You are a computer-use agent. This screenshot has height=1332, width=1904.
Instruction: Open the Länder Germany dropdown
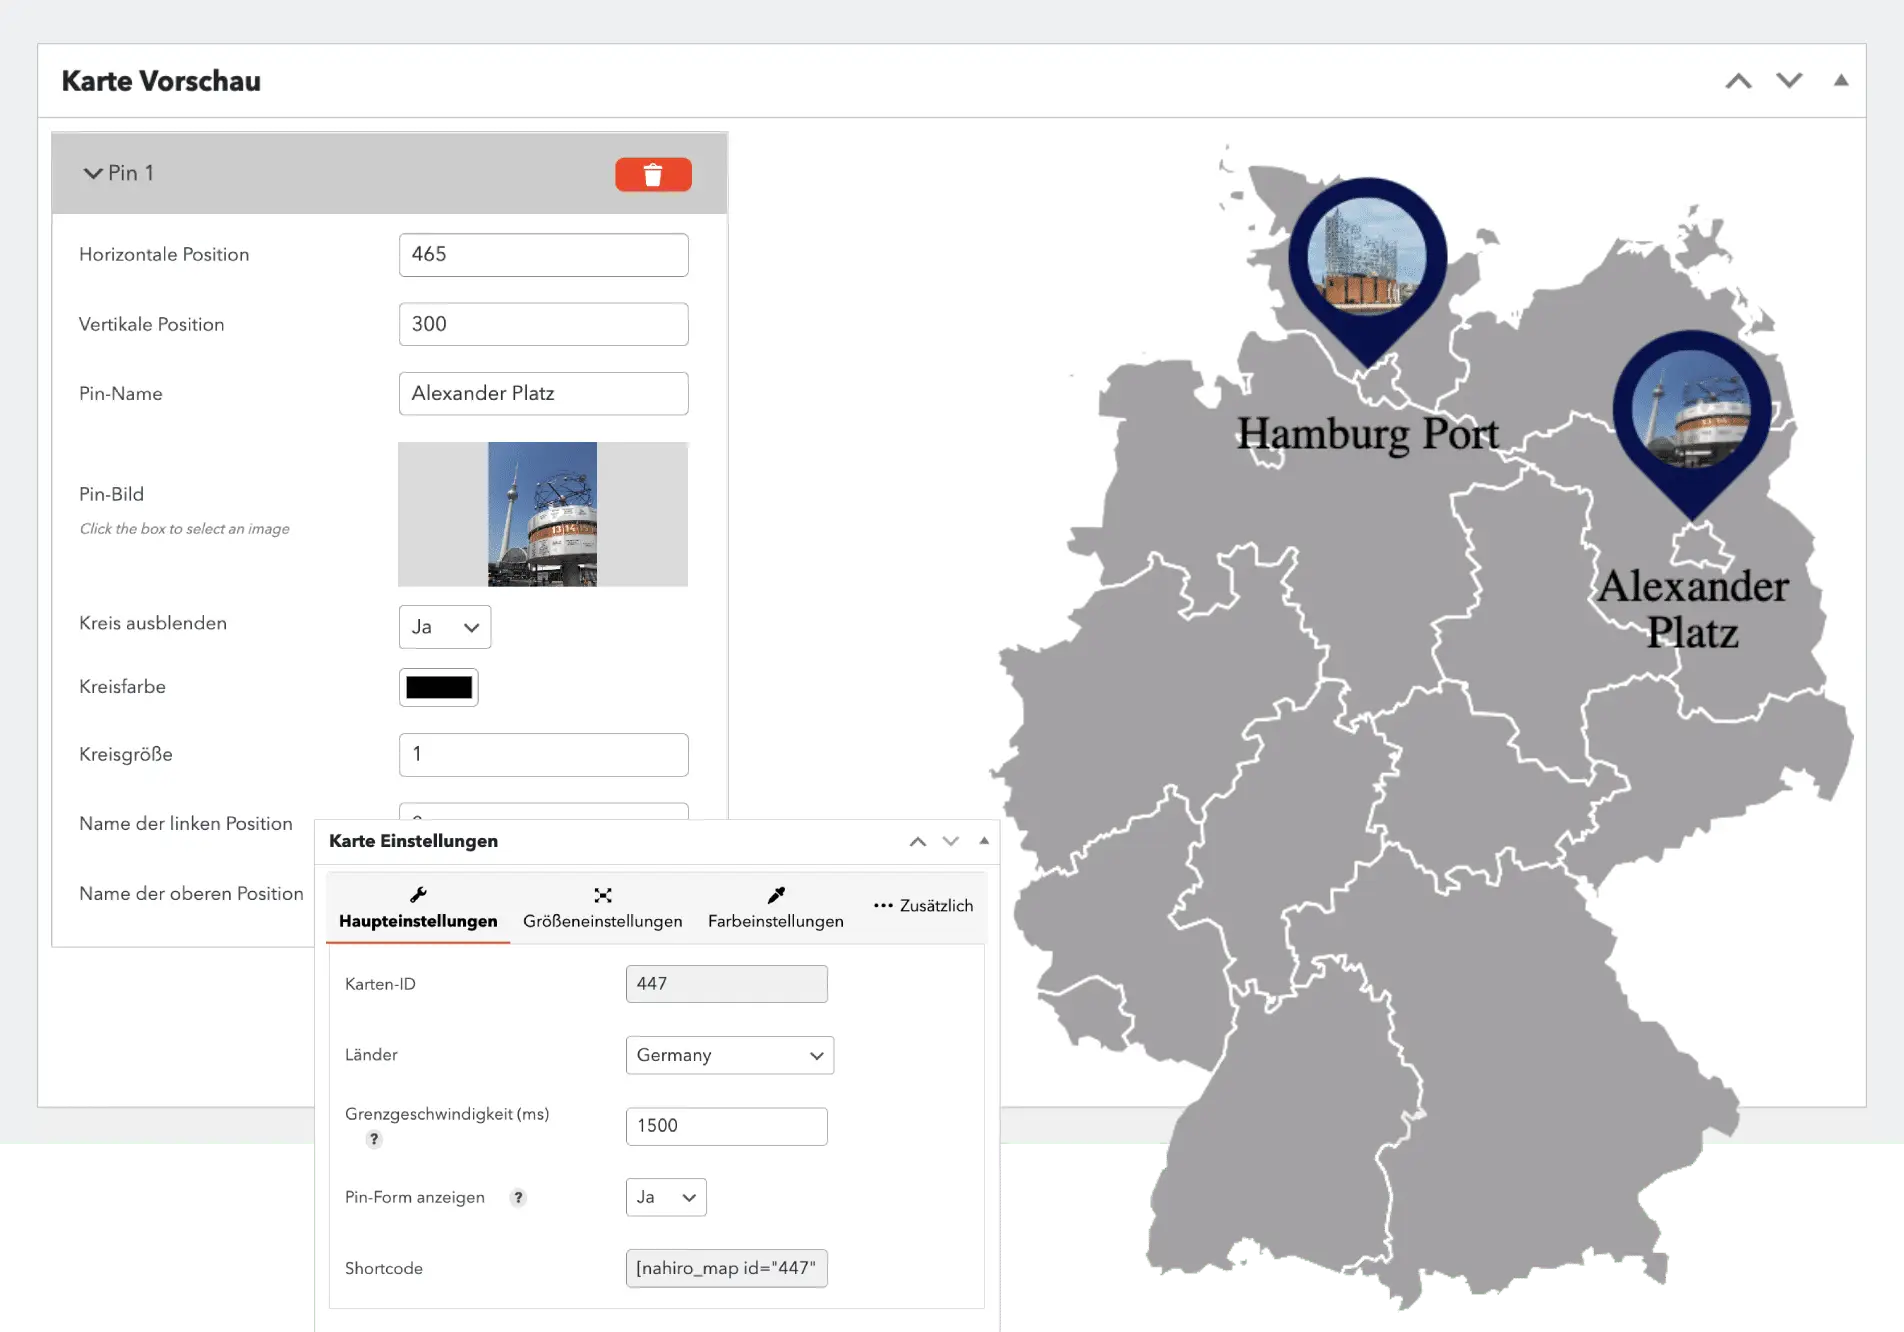coord(729,1056)
